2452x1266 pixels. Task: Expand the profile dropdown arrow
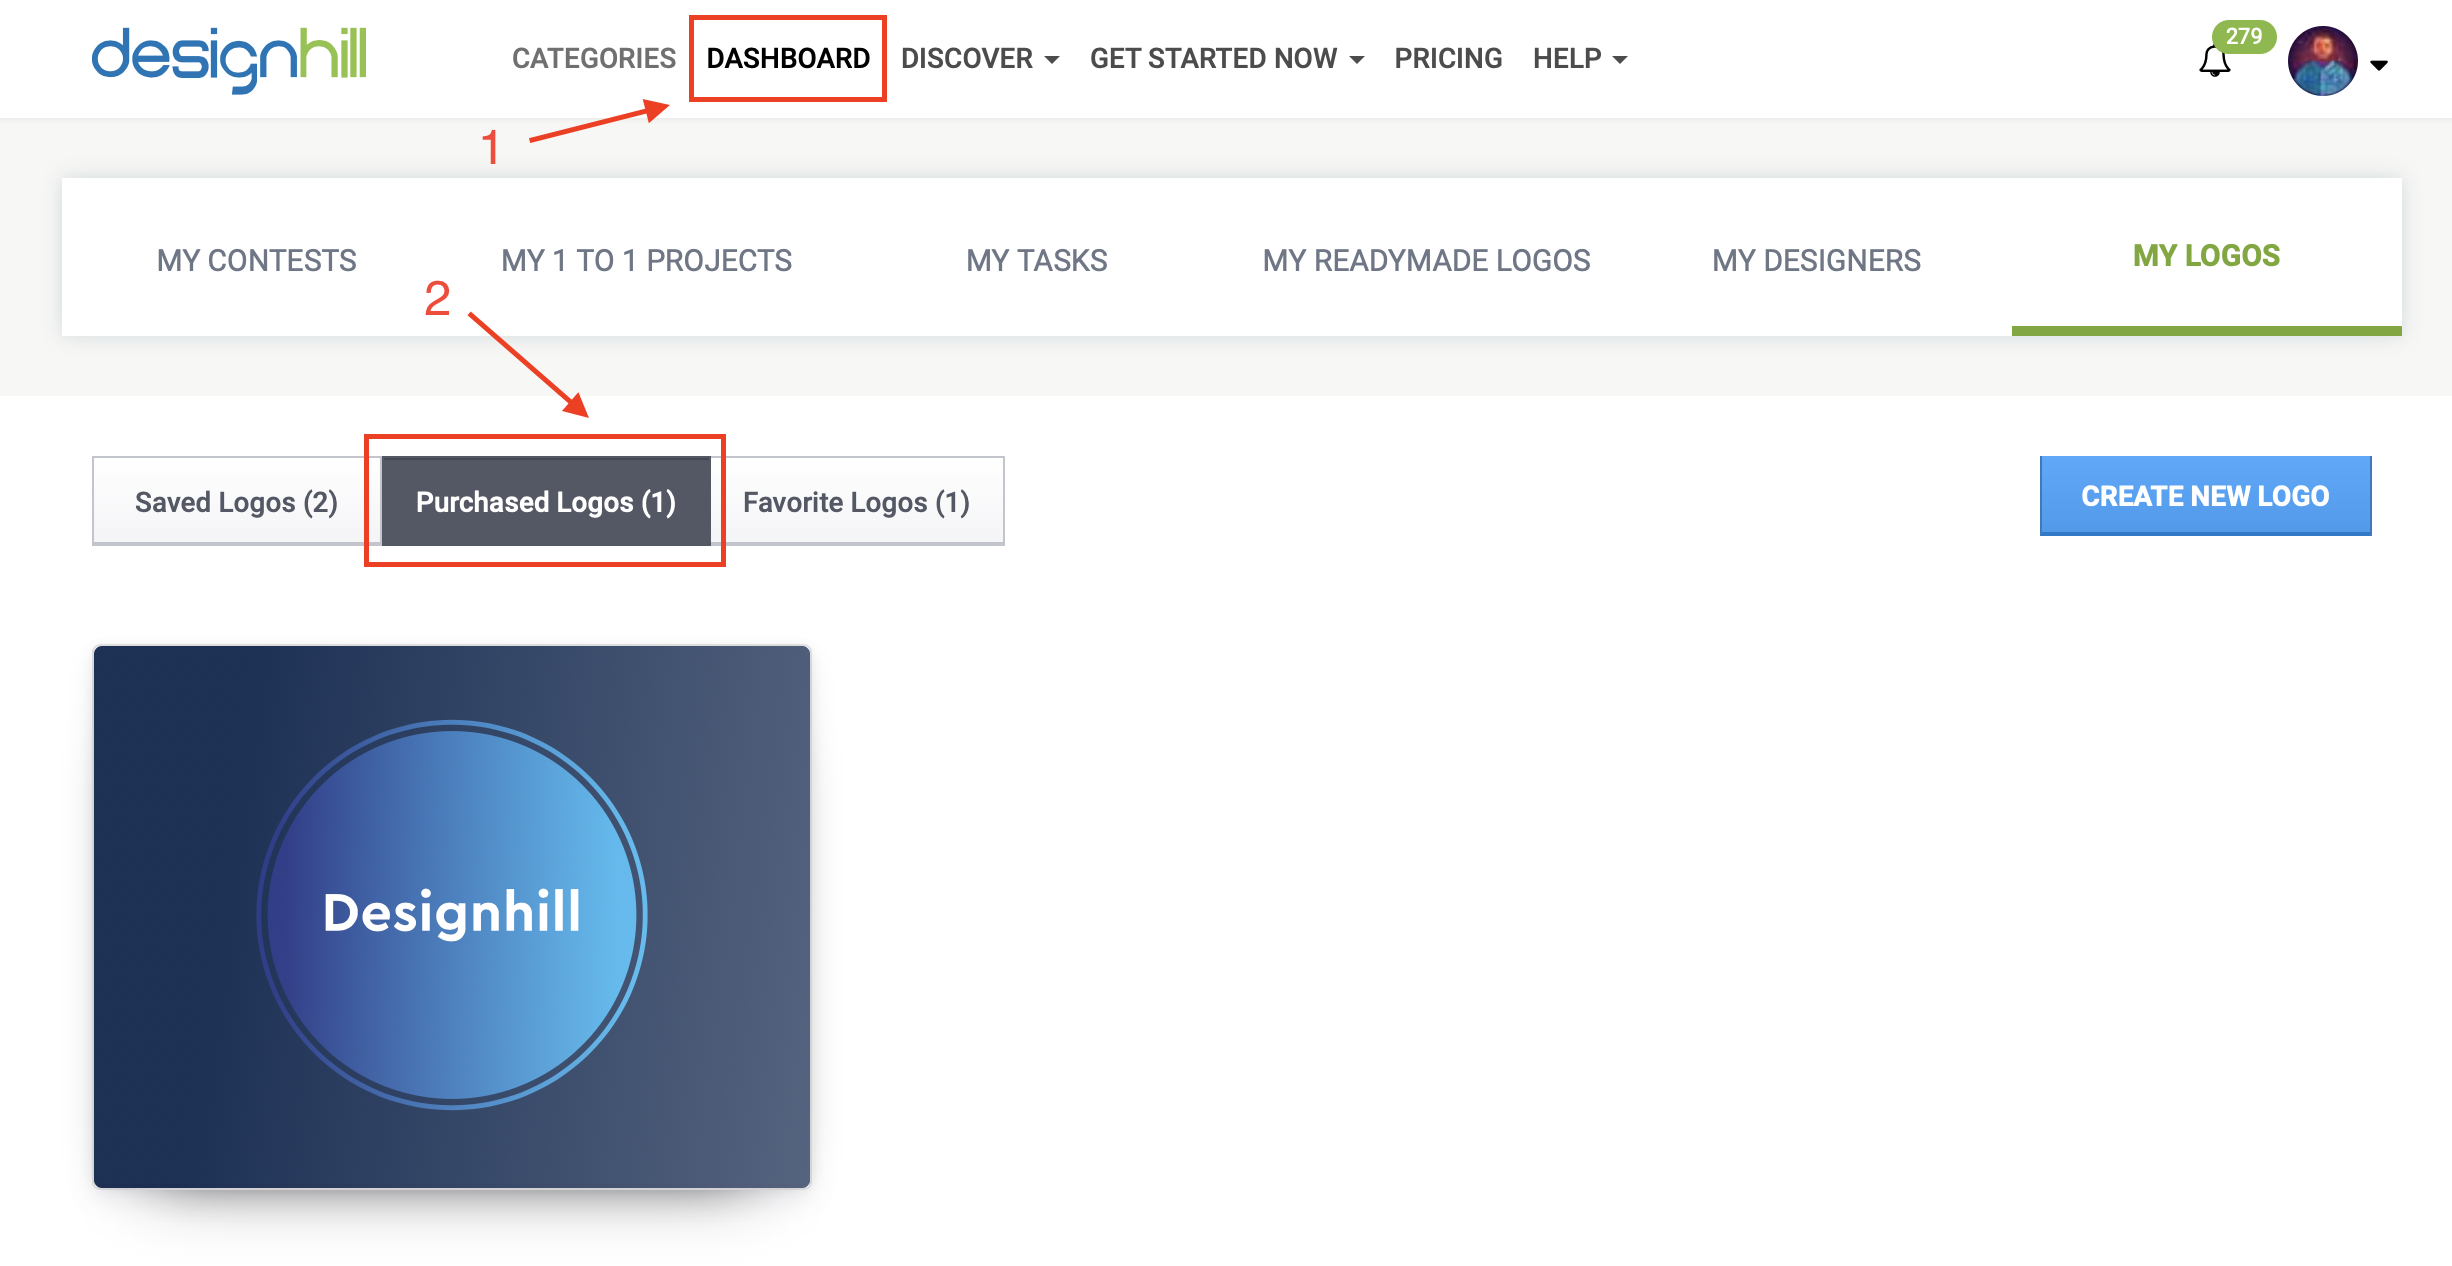pos(2379,65)
